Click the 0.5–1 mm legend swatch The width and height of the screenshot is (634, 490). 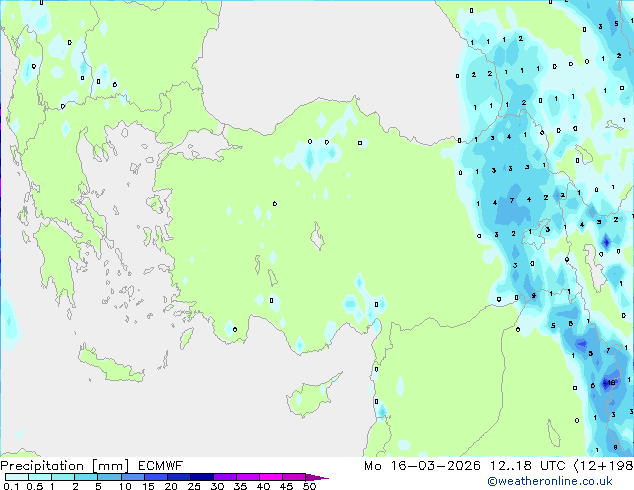(40, 477)
